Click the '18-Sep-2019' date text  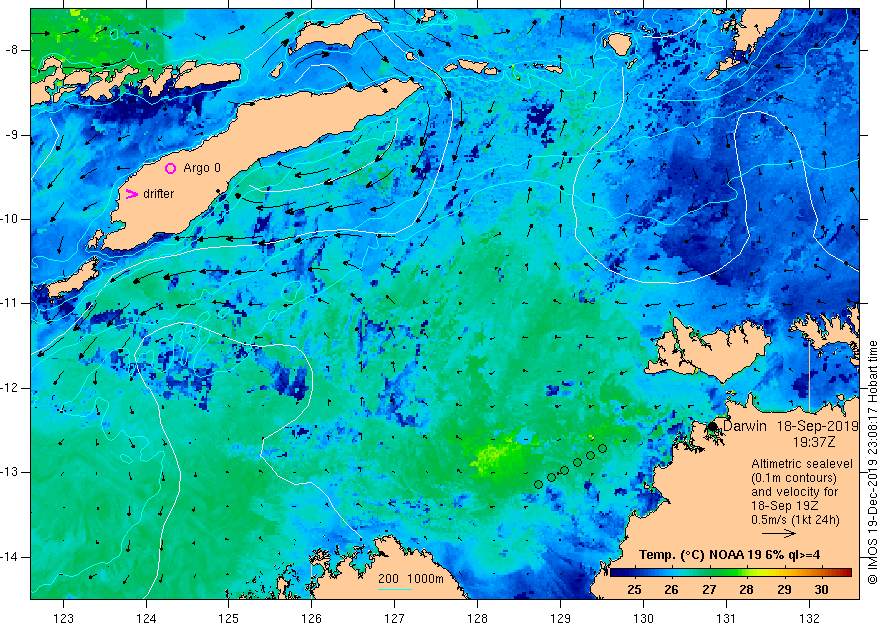point(818,426)
